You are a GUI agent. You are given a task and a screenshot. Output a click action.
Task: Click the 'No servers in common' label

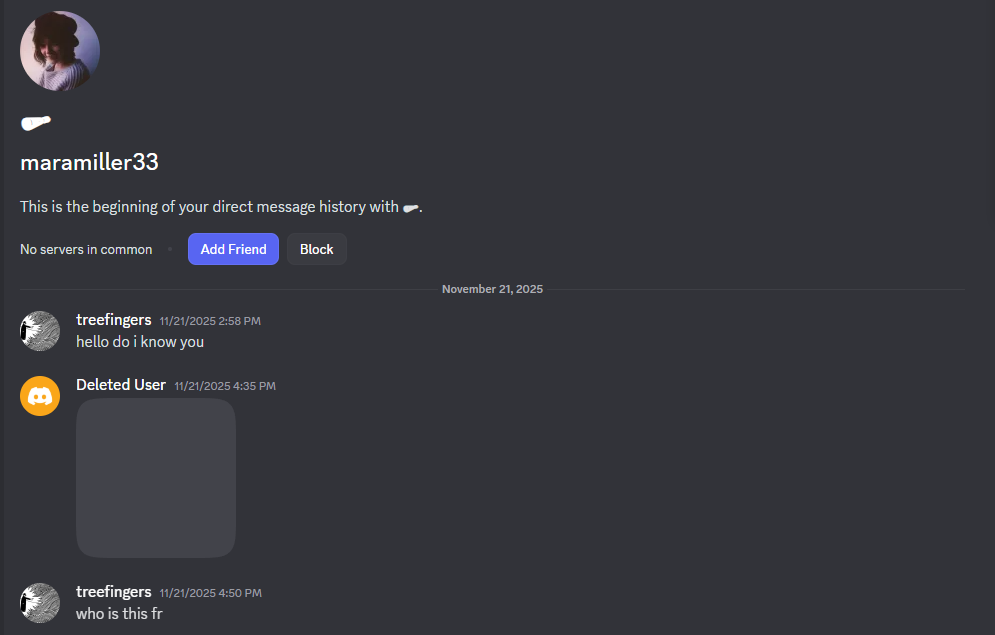(x=86, y=249)
